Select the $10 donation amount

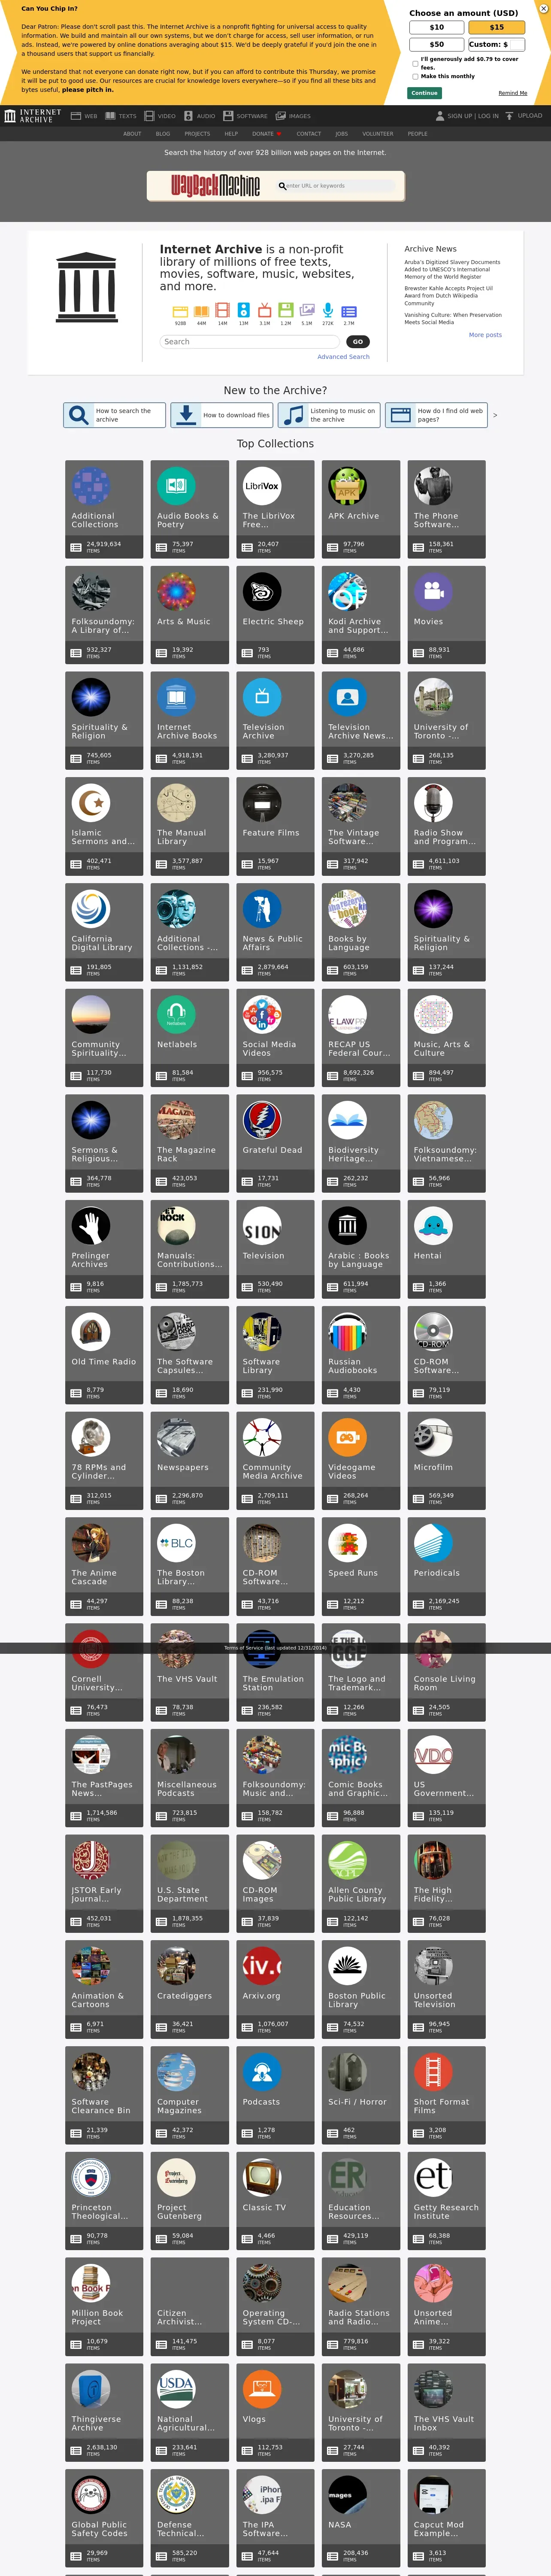(437, 27)
